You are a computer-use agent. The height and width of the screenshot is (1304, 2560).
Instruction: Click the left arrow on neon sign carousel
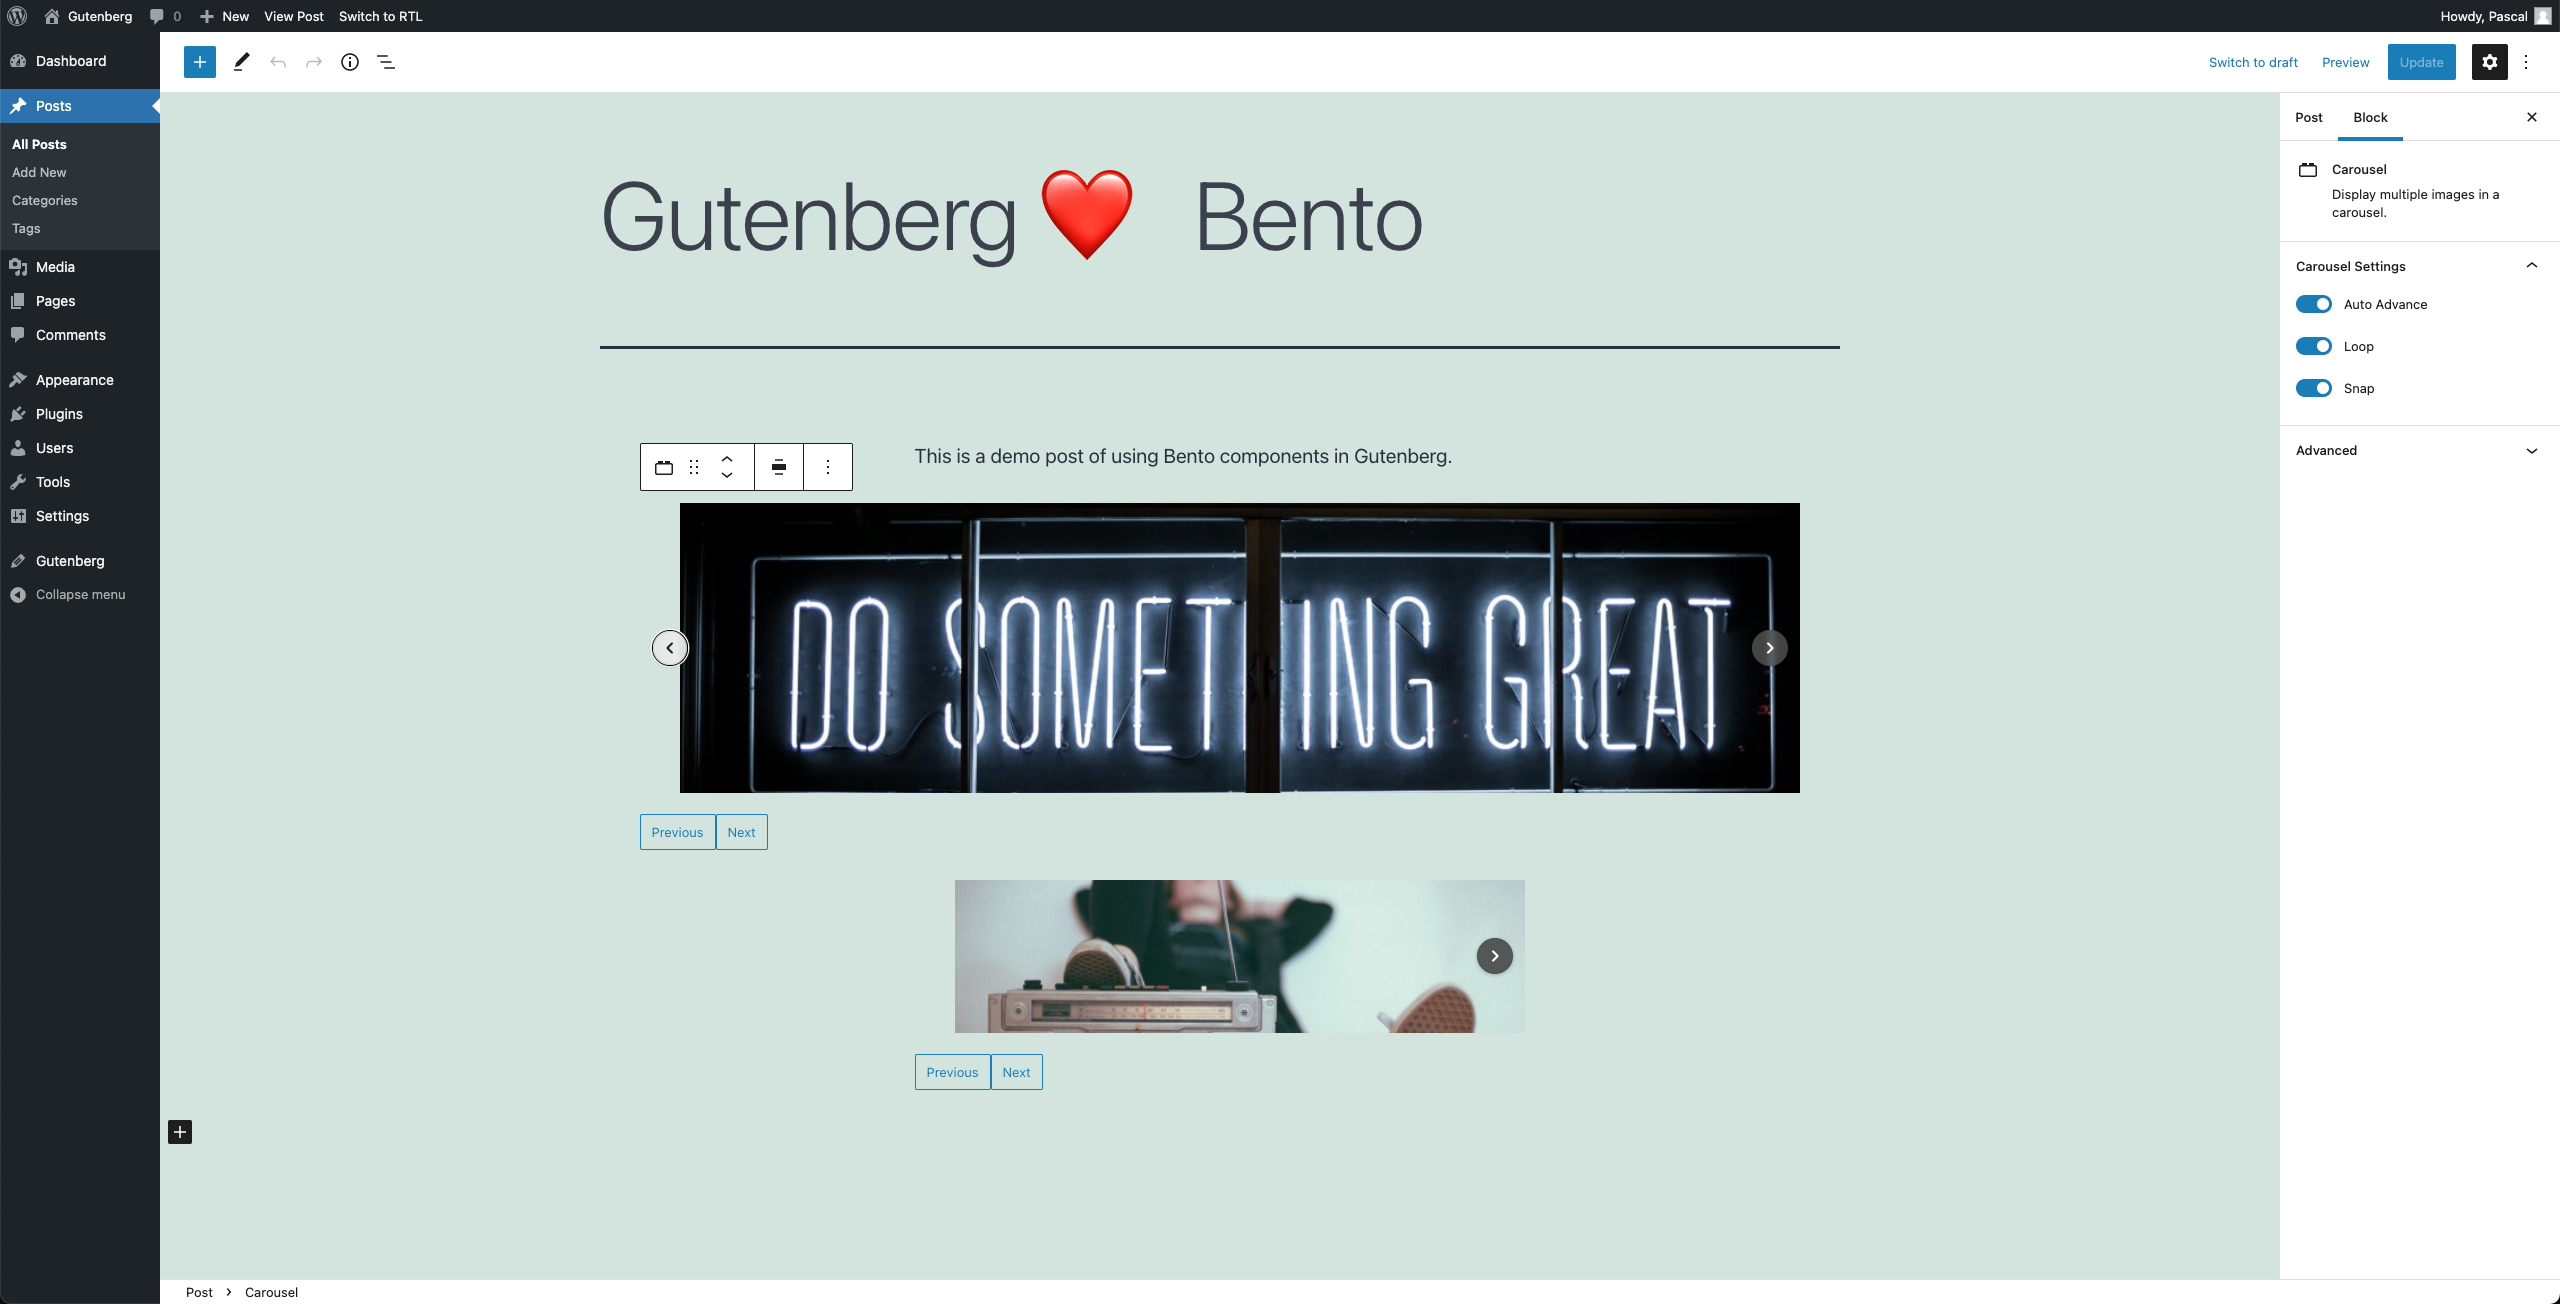(670, 648)
